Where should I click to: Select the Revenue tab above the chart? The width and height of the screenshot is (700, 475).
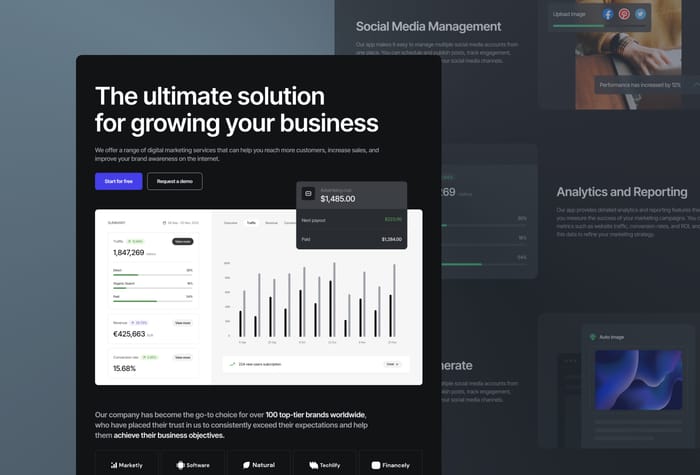click(271, 222)
